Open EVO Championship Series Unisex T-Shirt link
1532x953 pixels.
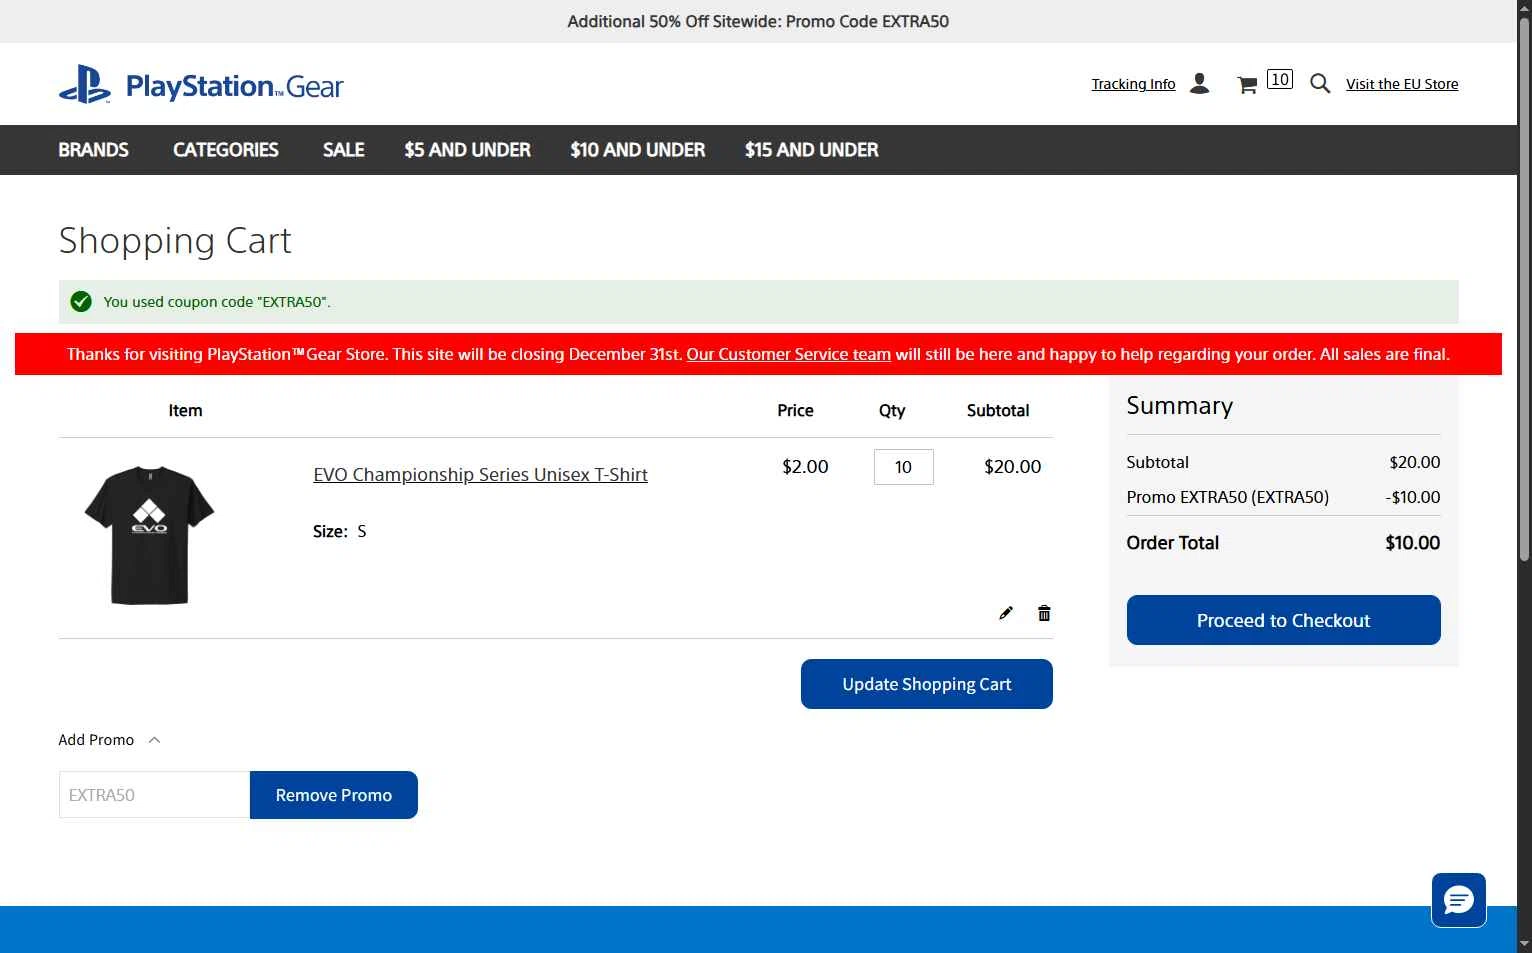pos(480,475)
